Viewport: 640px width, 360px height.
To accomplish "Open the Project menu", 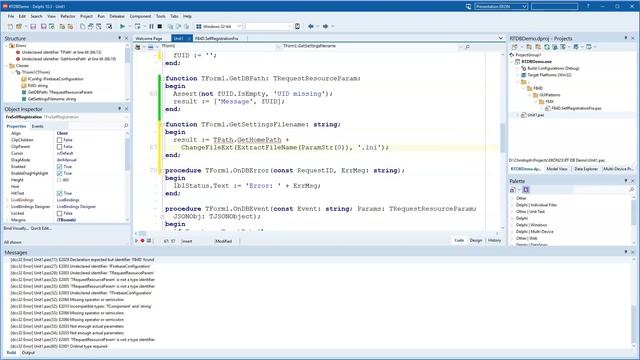I will (86, 16).
